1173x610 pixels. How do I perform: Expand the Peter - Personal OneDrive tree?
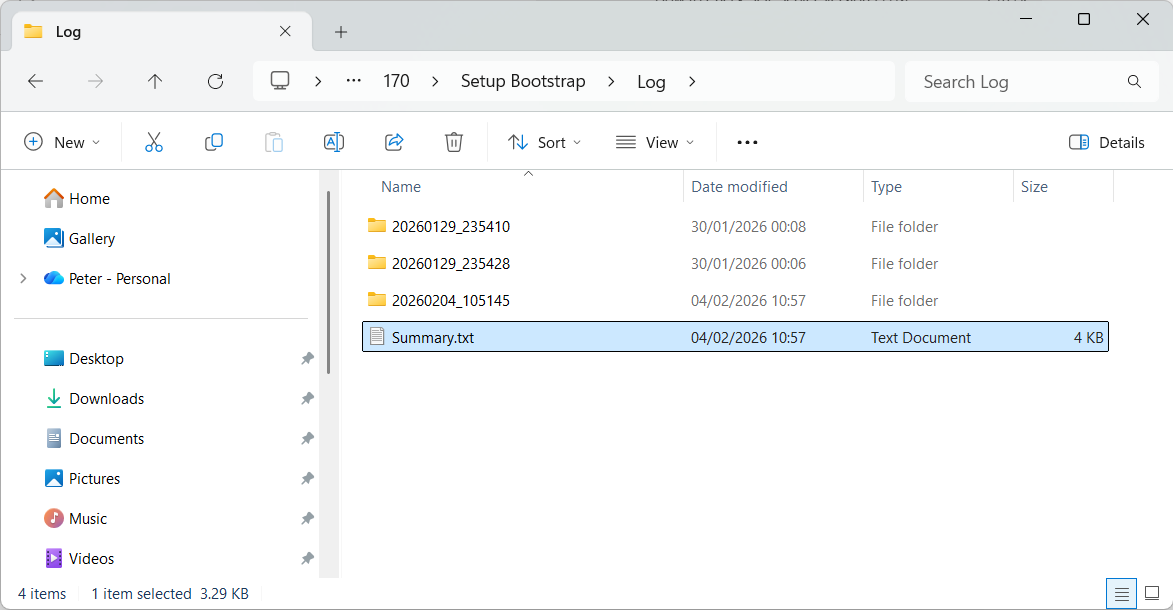(x=23, y=279)
